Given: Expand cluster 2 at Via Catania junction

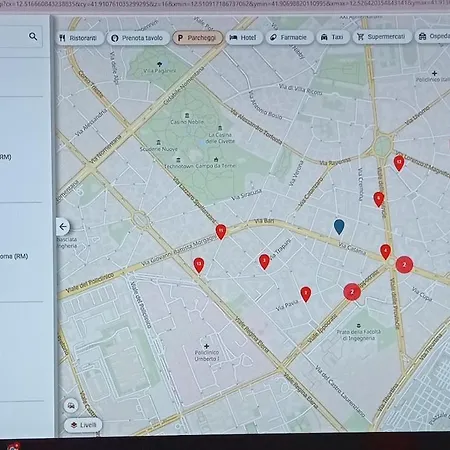Looking at the screenshot, I should coord(404,265).
